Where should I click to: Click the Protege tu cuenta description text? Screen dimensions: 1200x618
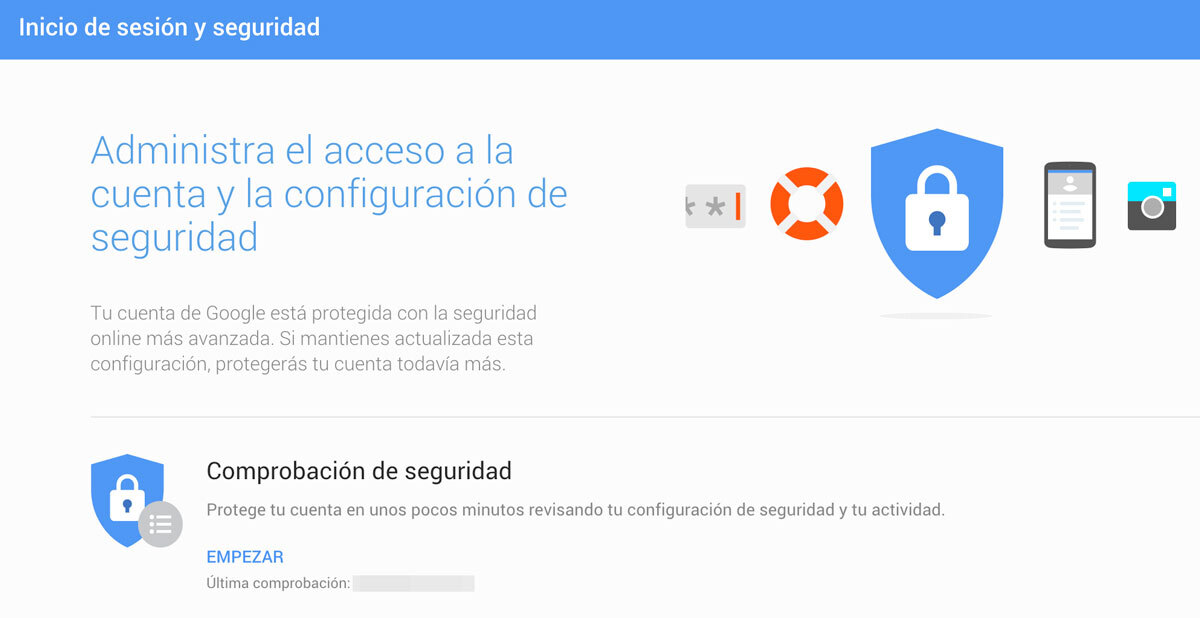575,510
